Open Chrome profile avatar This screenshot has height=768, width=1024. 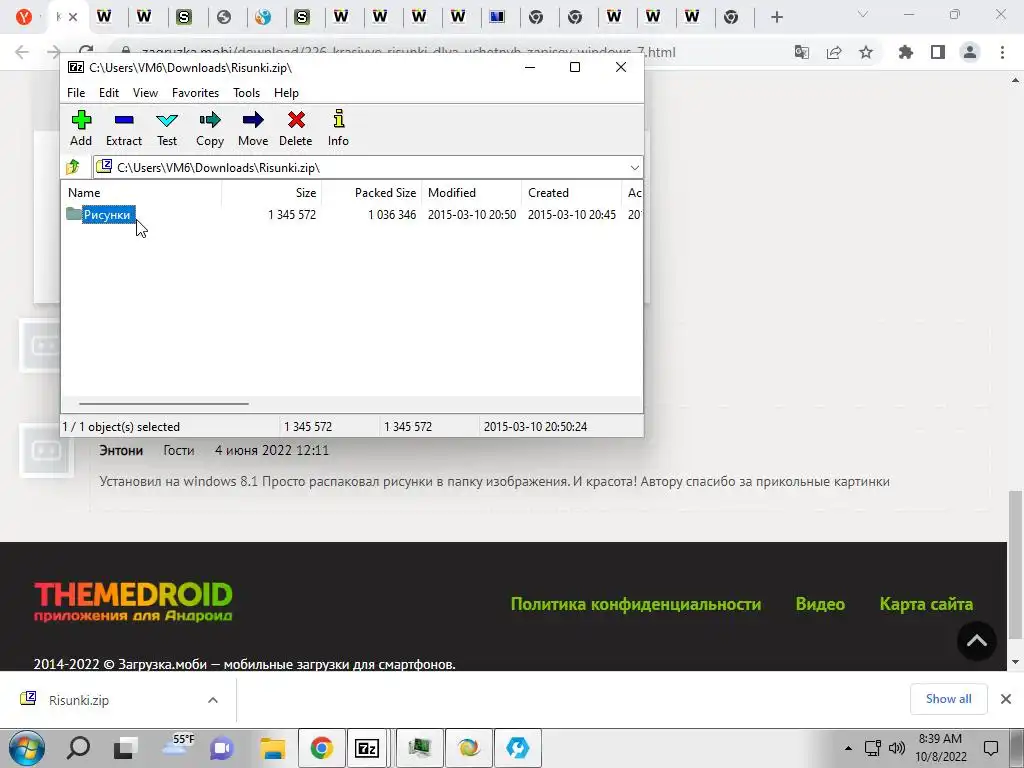[x=970, y=52]
